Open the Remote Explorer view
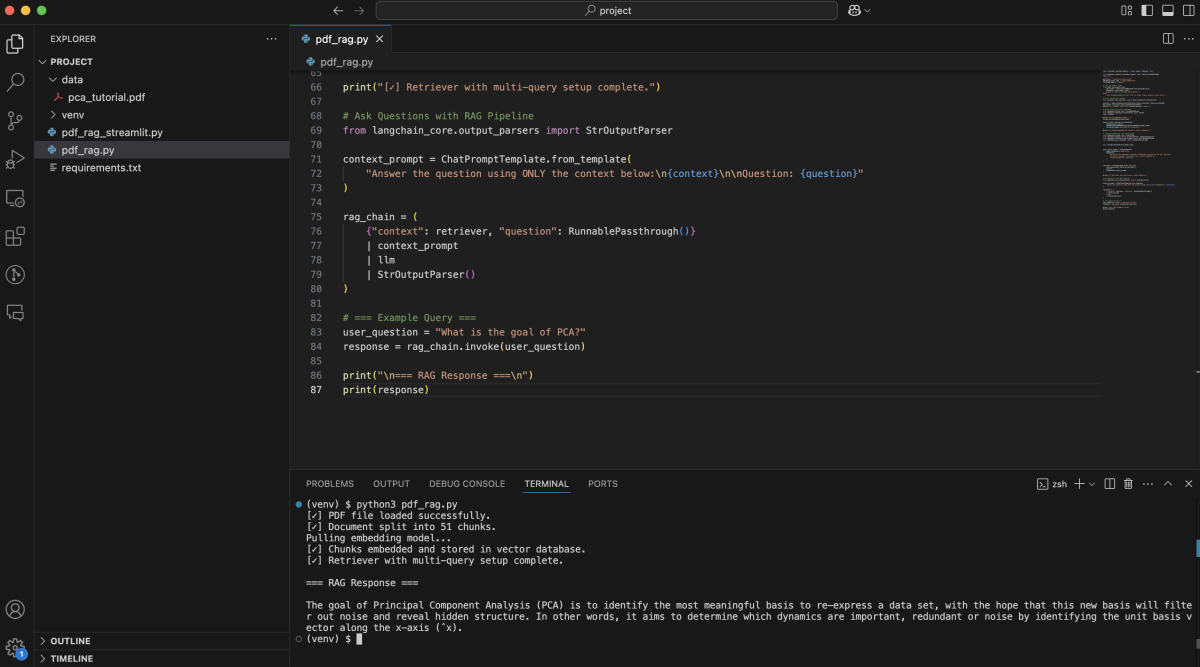 pos(15,198)
